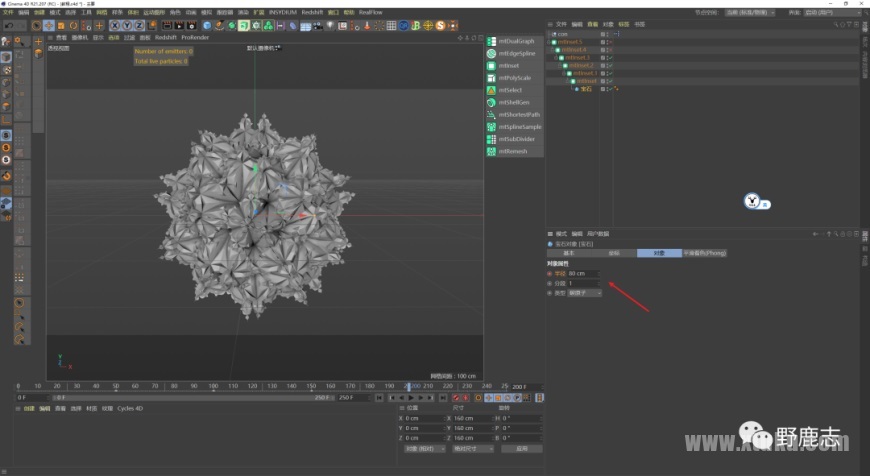Select mtInset.3 in object tree
Image resolution: width=870 pixels, height=476 pixels.
[578, 57]
